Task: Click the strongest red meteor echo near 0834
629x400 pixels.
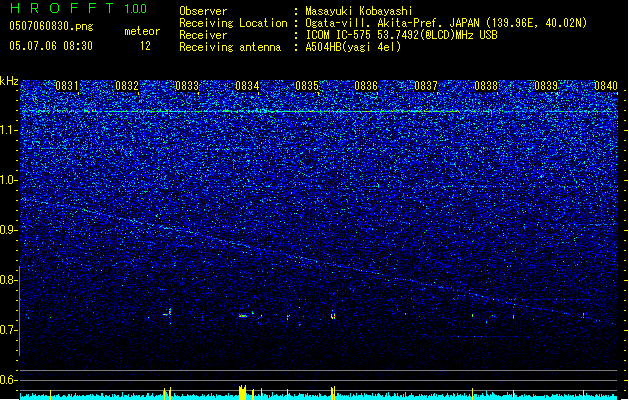Action: (242, 316)
